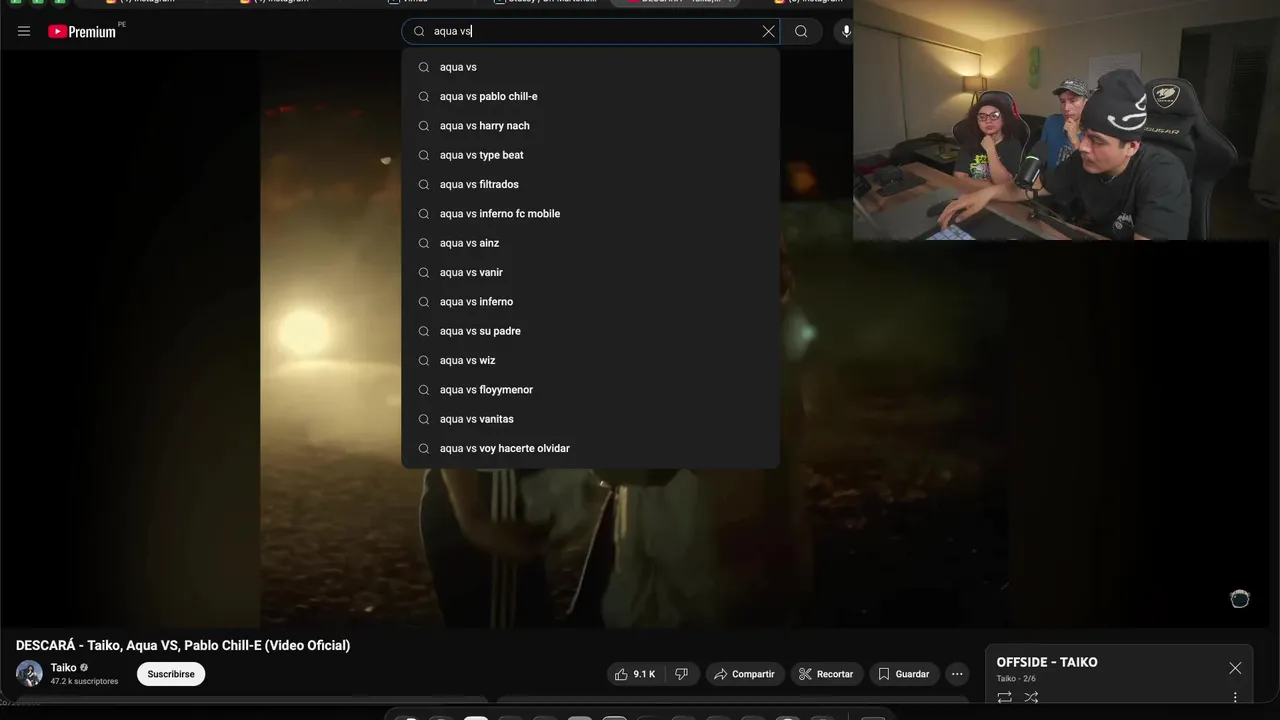Pick suggestion 'aqua vs floyymenor'

590,390
